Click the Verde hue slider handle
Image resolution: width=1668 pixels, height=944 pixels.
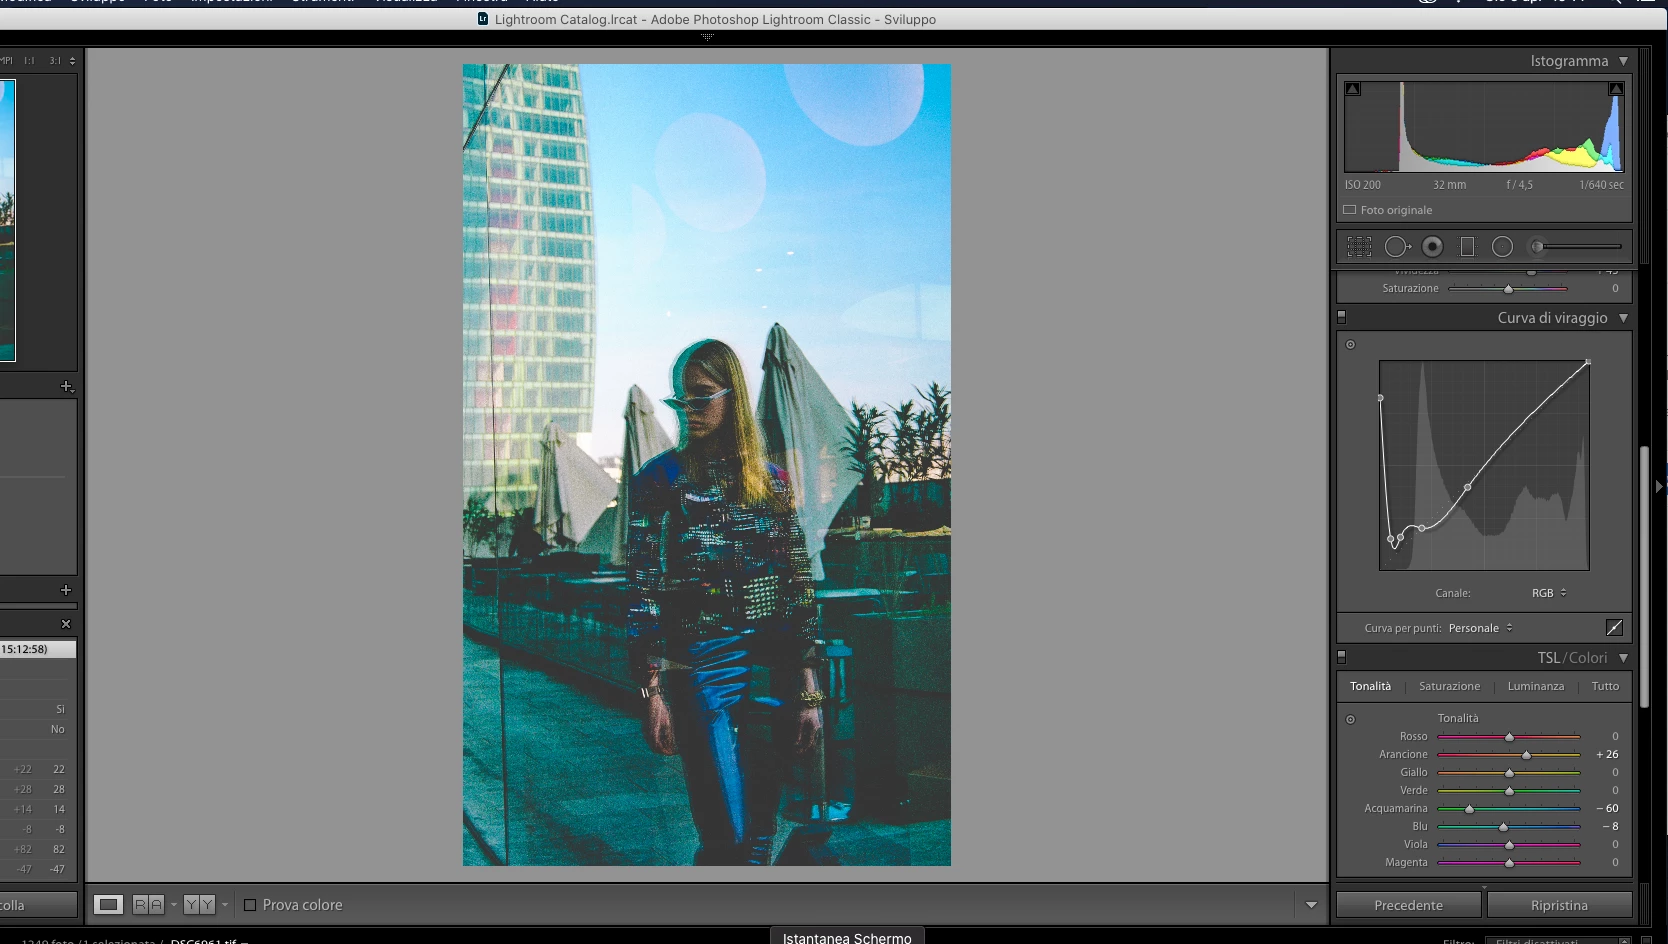[1509, 791]
